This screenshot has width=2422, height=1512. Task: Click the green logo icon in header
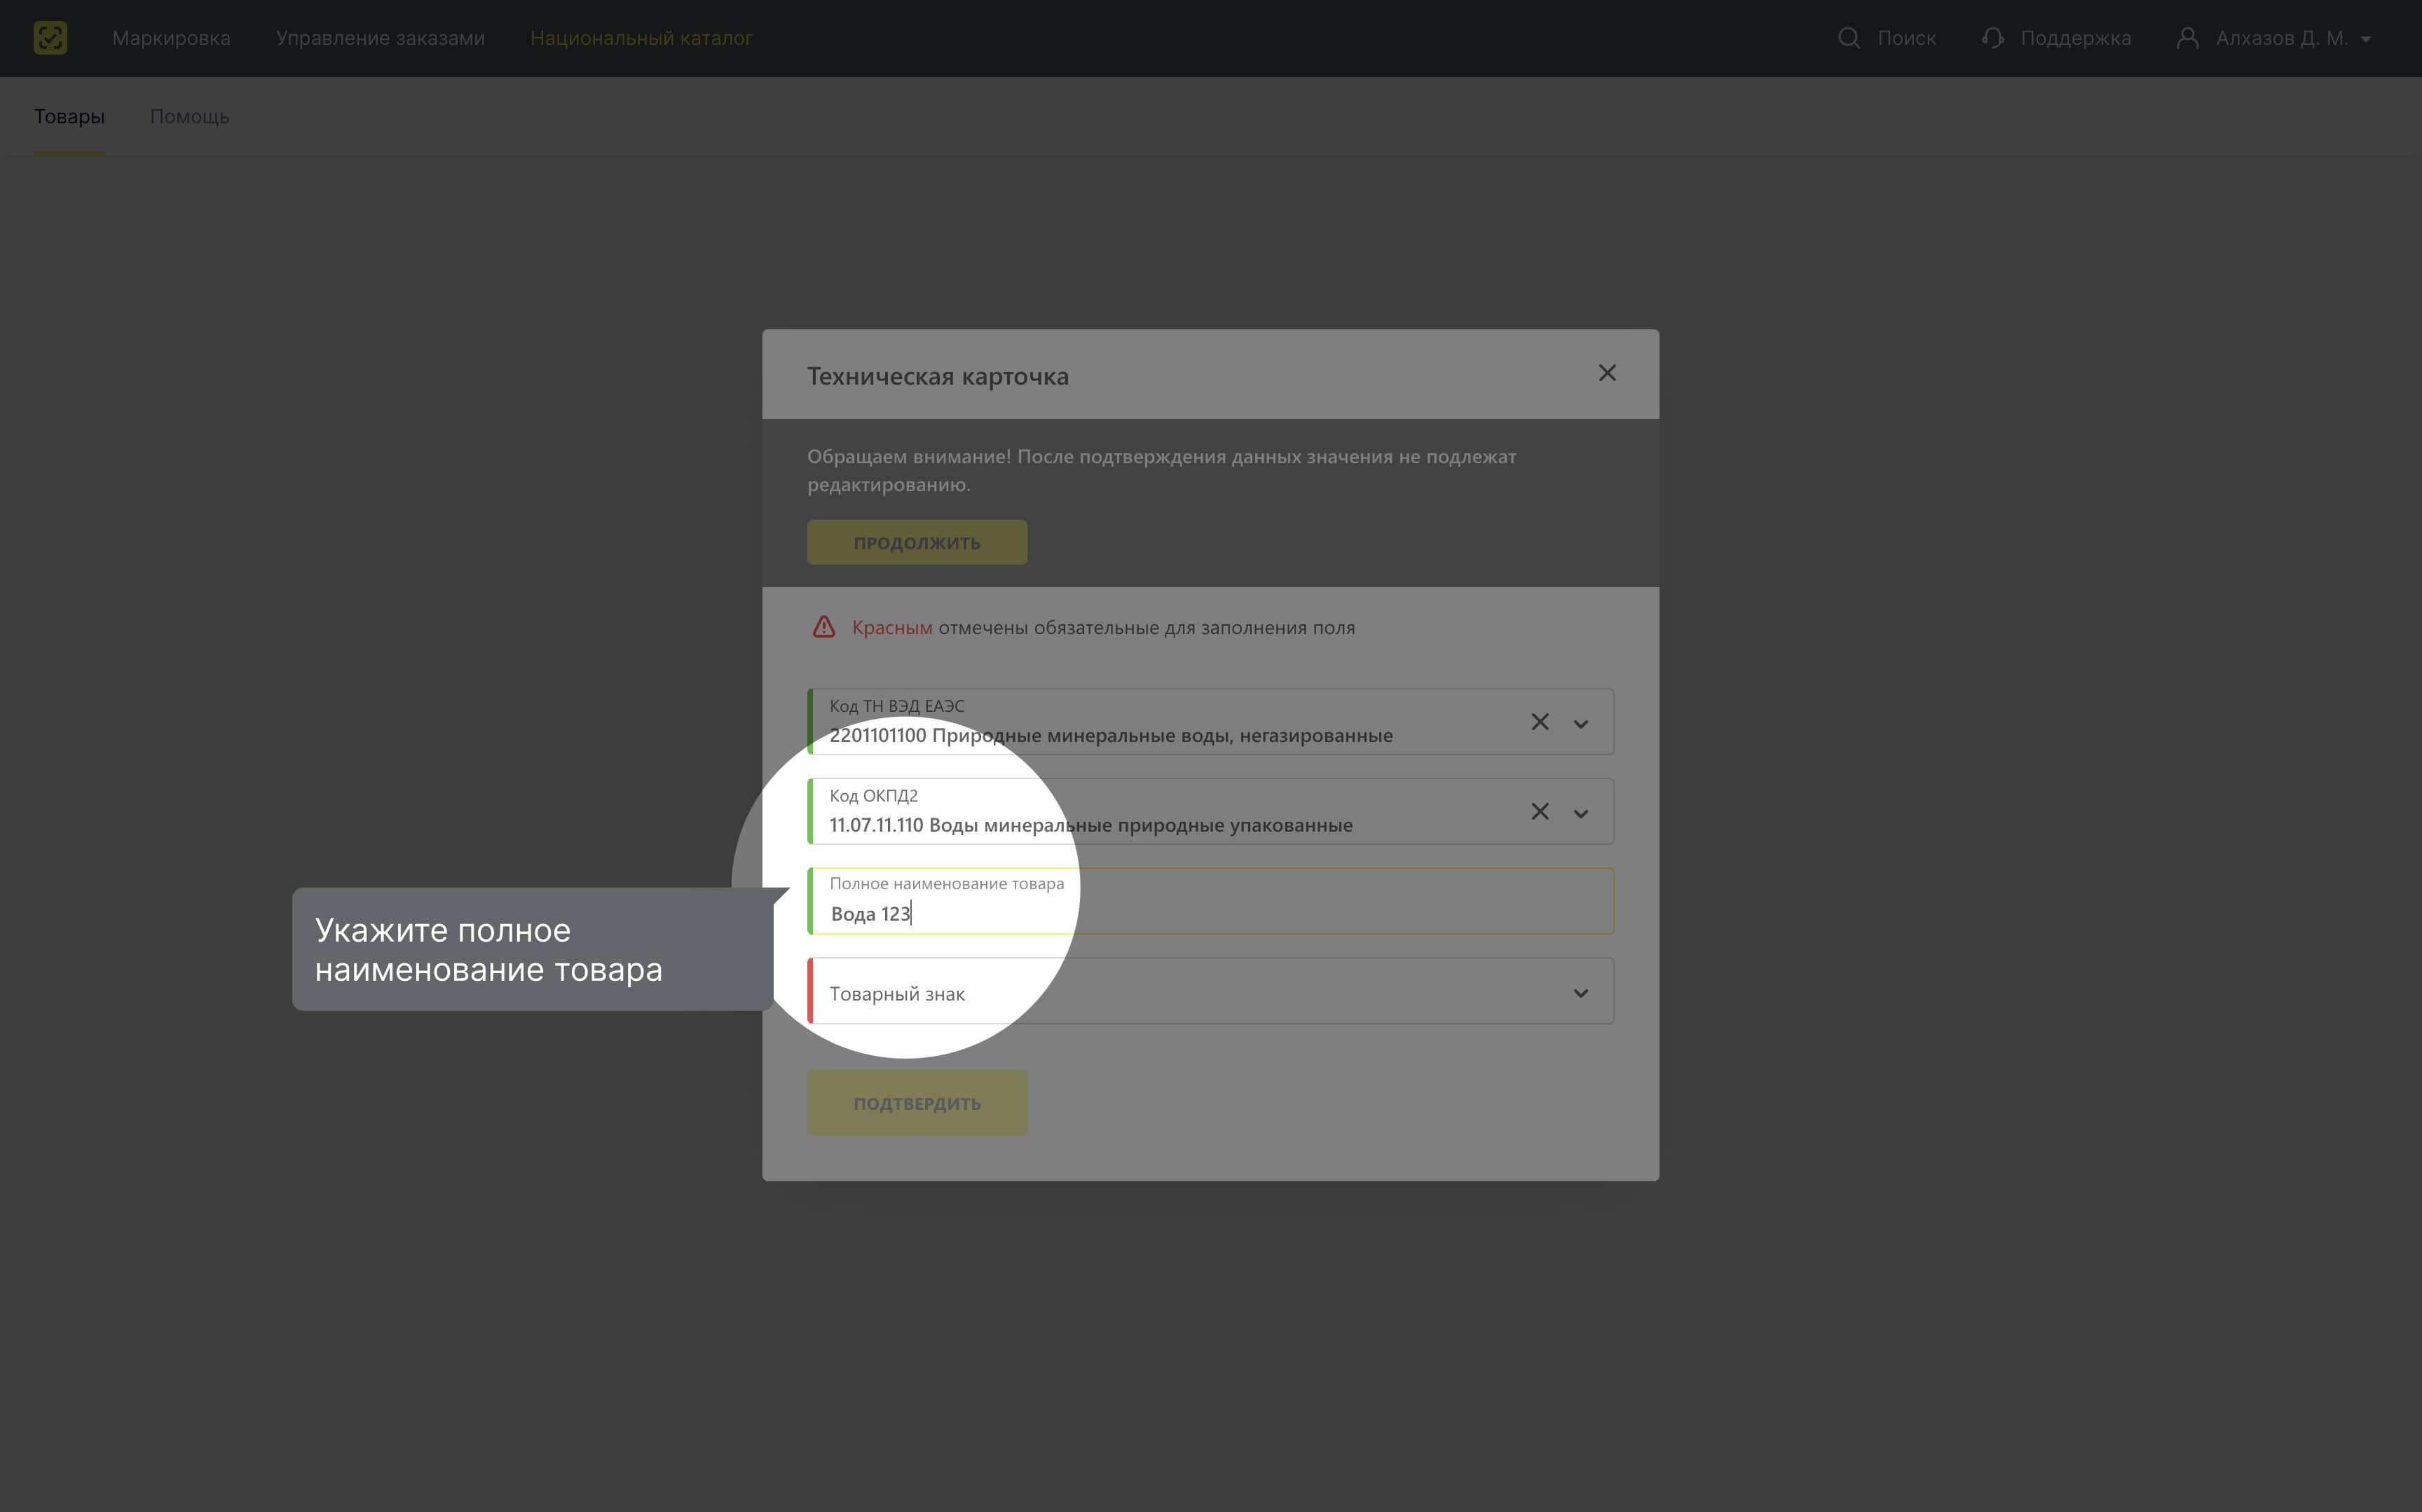[50, 38]
